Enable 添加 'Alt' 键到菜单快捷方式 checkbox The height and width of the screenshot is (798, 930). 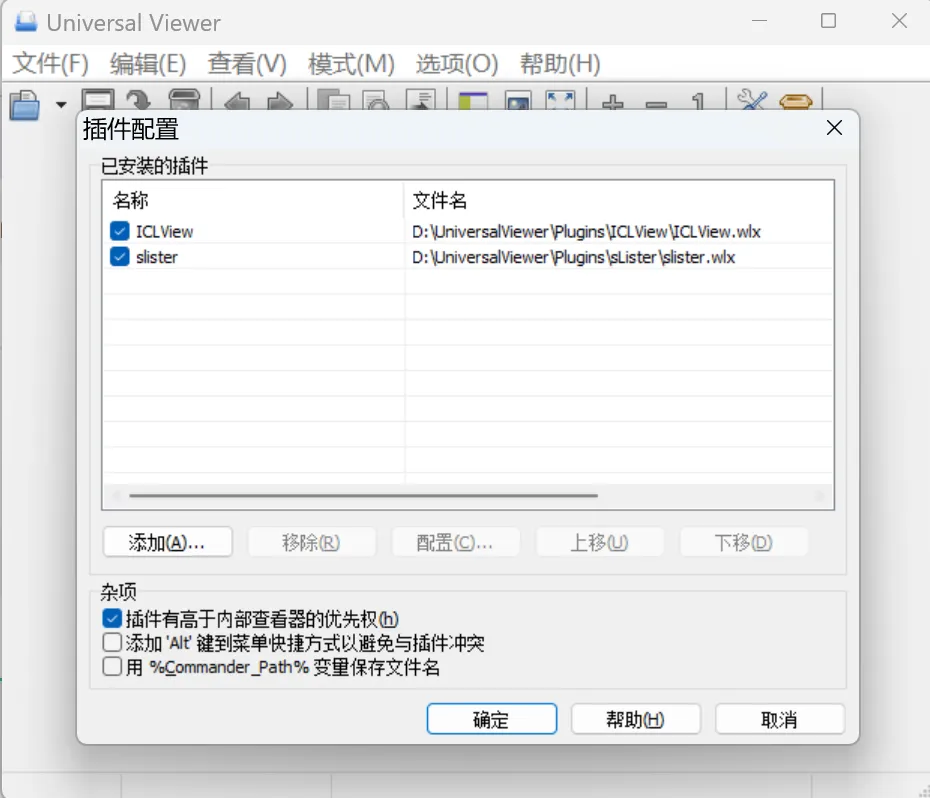point(112,643)
